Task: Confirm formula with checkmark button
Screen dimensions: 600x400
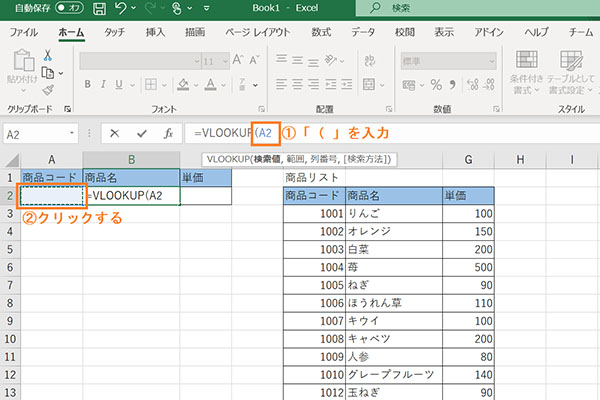Action: [x=142, y=133]
